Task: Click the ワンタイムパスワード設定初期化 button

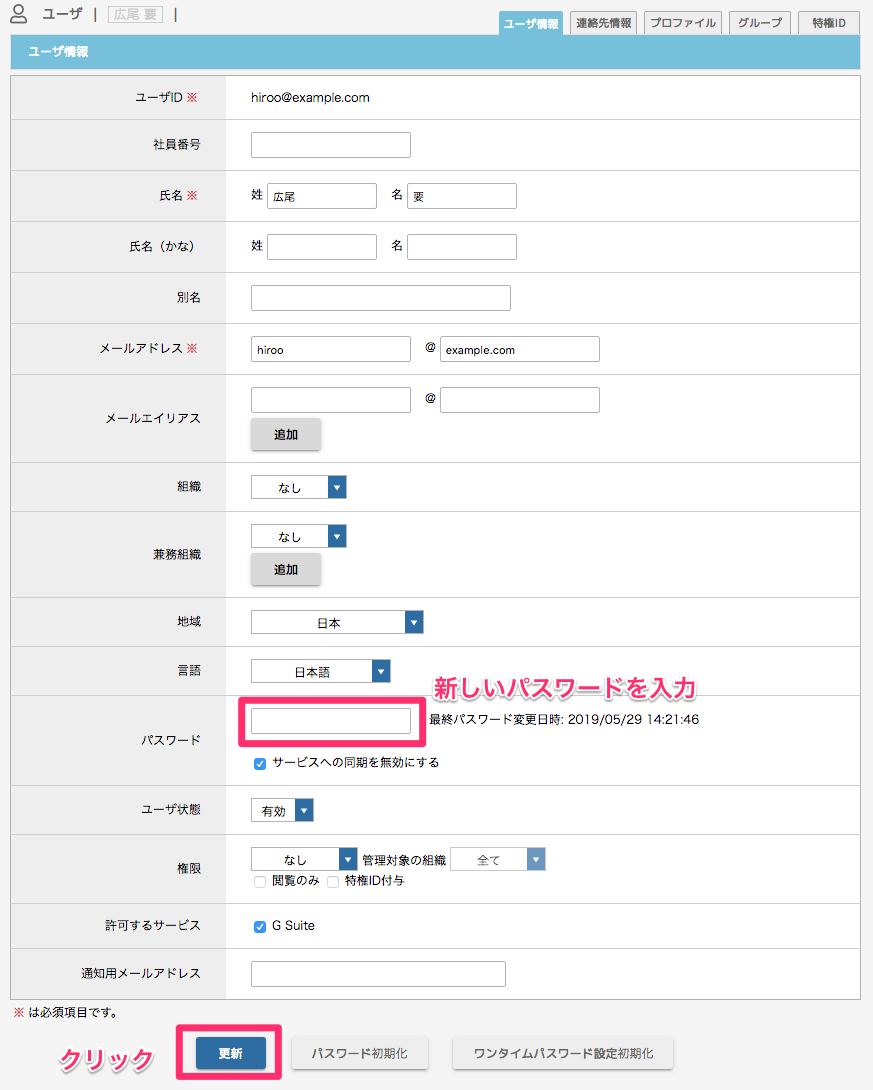Action: tap(563, 1053)
